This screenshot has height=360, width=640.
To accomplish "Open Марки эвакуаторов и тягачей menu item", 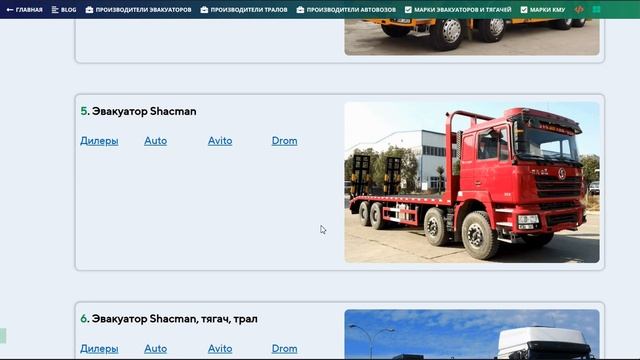I will pyautogui.click(x=458, y=9).
